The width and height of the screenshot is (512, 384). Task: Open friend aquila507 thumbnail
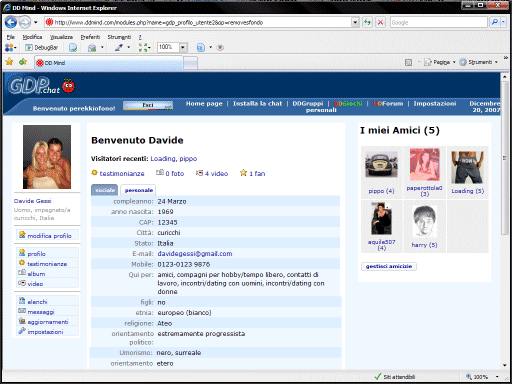point(381,219)
